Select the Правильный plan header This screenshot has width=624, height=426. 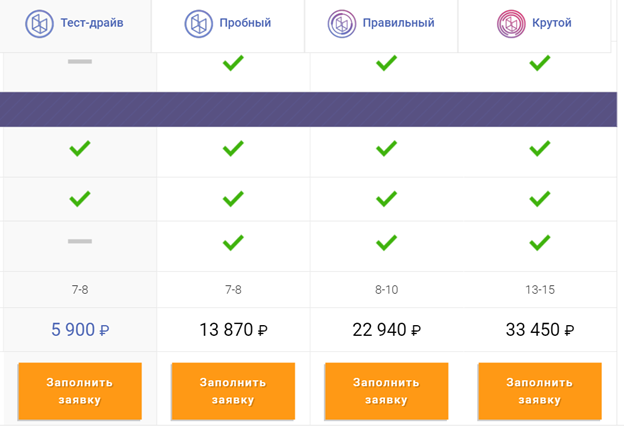click(x=381, y=25)
